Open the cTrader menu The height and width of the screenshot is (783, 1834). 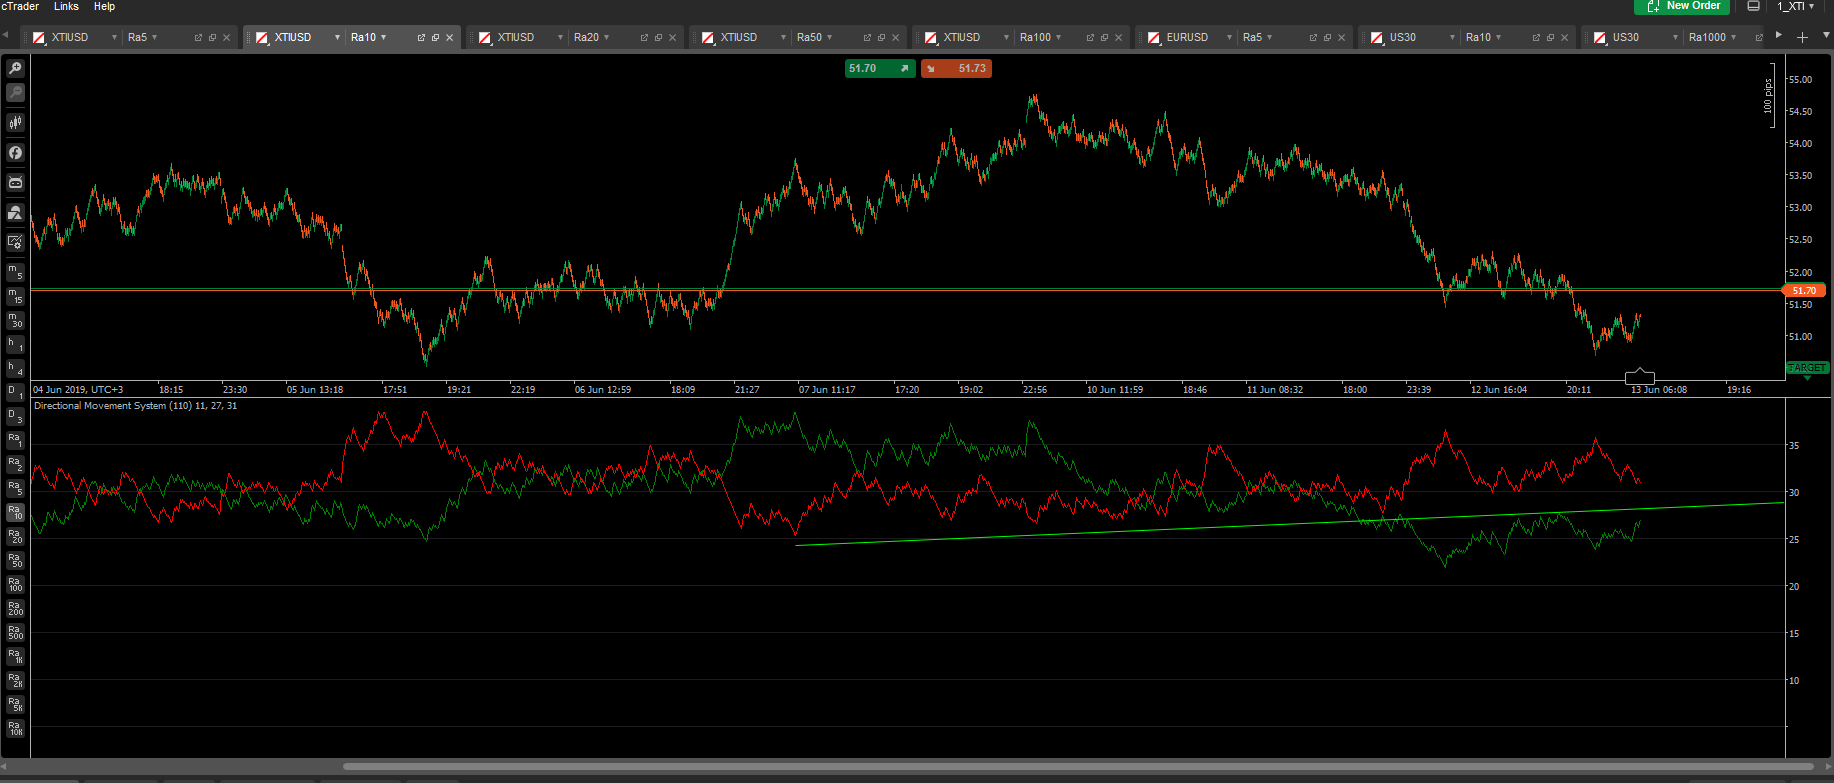click(x=20, y=6)
